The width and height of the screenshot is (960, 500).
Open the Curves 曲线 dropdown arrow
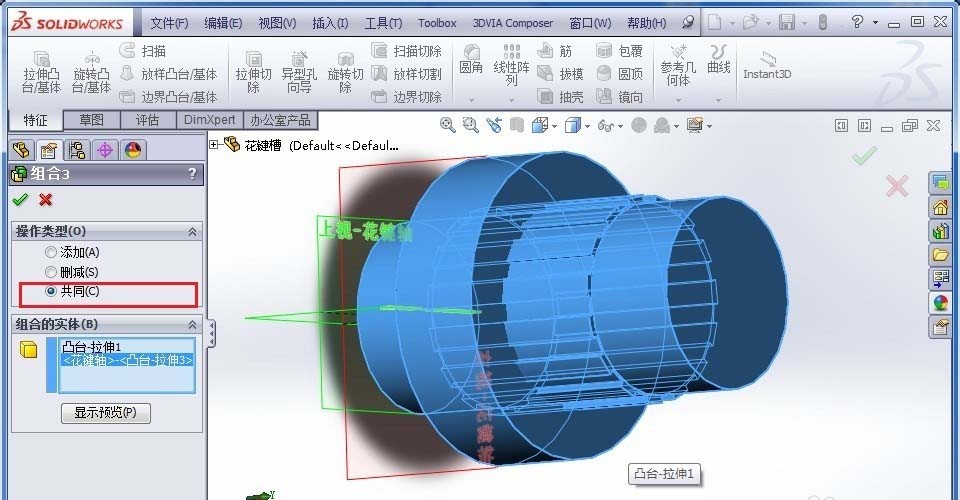click(718, 100)
